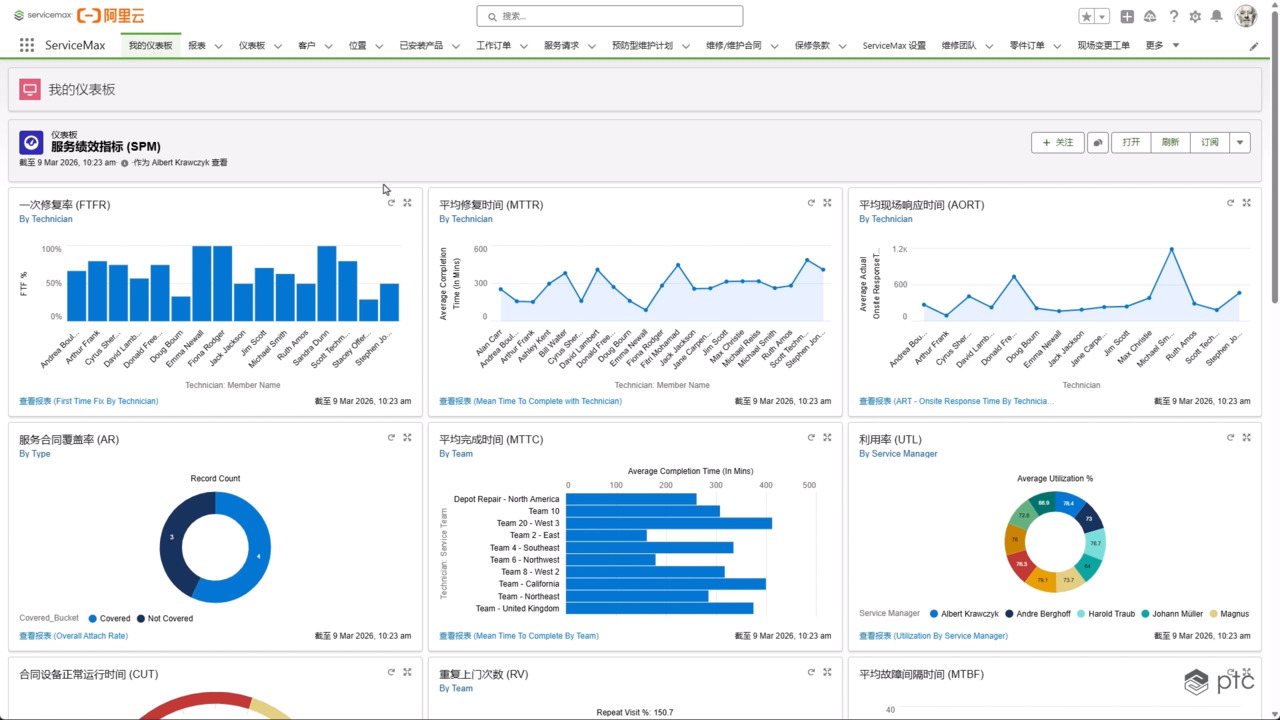Click the 刷新 dashboard button
1280x720 pixels.
tap(1170, 143)
